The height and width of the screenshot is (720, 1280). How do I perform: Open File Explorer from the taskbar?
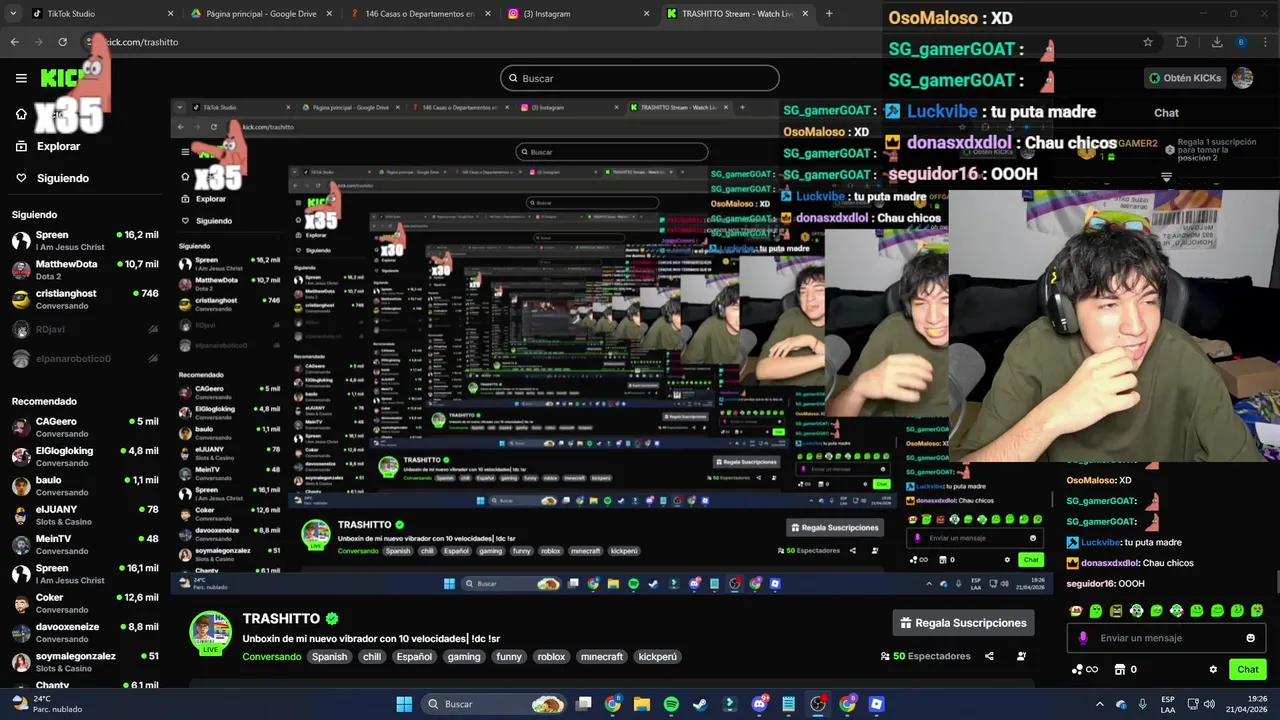coord(642,704)
